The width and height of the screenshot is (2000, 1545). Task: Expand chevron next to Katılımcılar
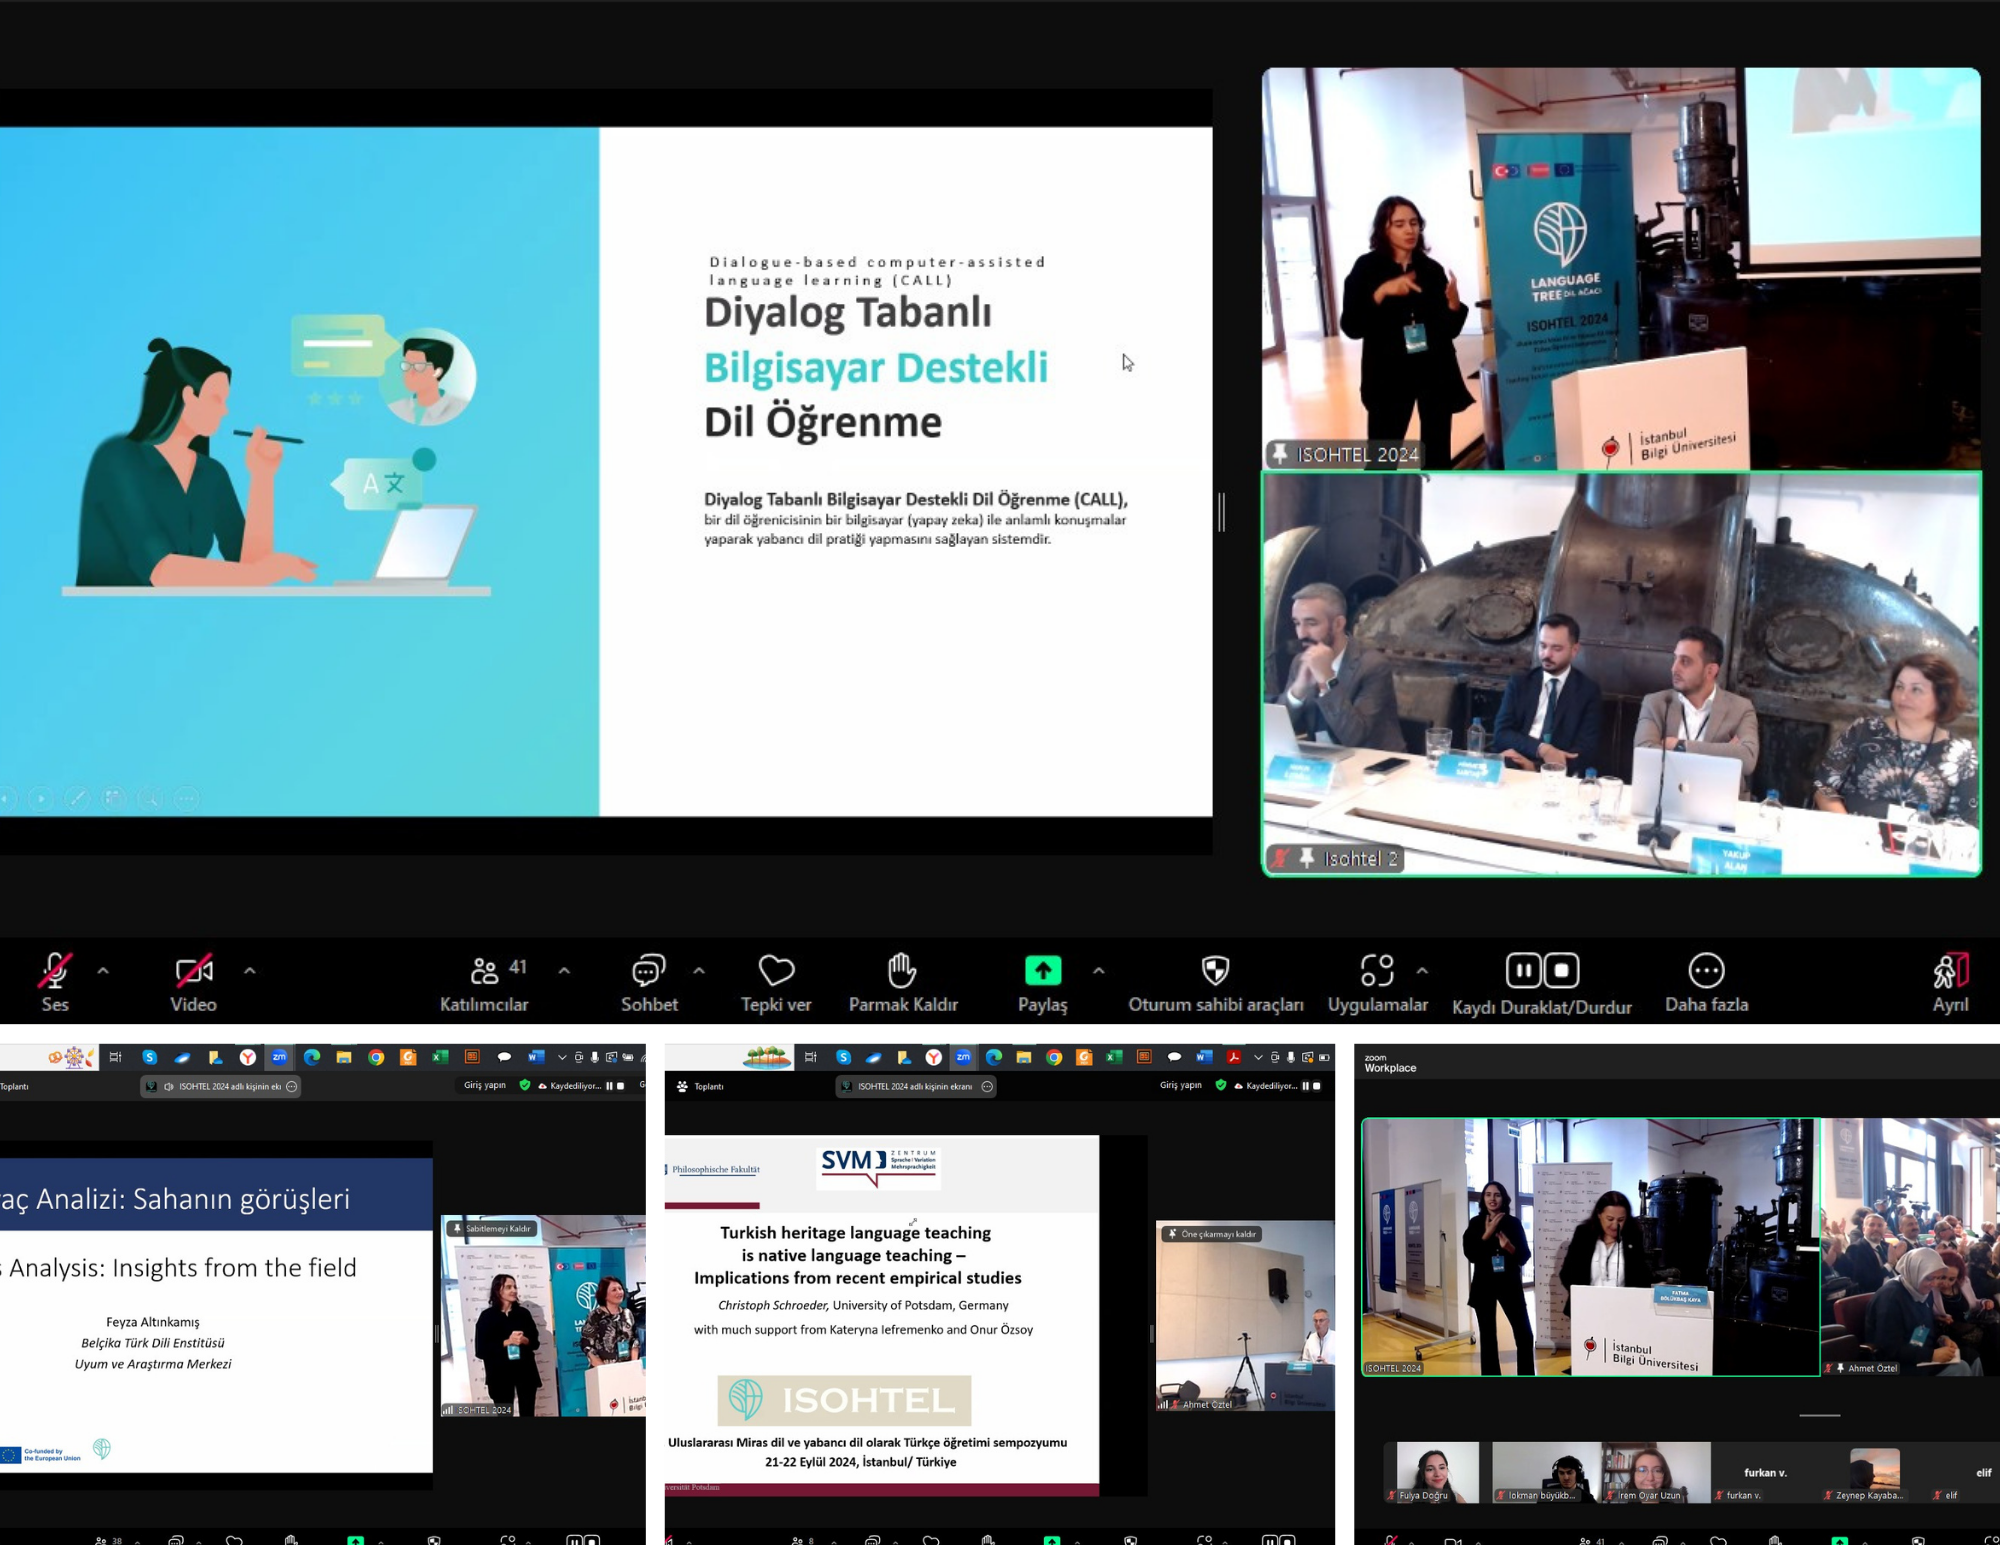point(565,970)
